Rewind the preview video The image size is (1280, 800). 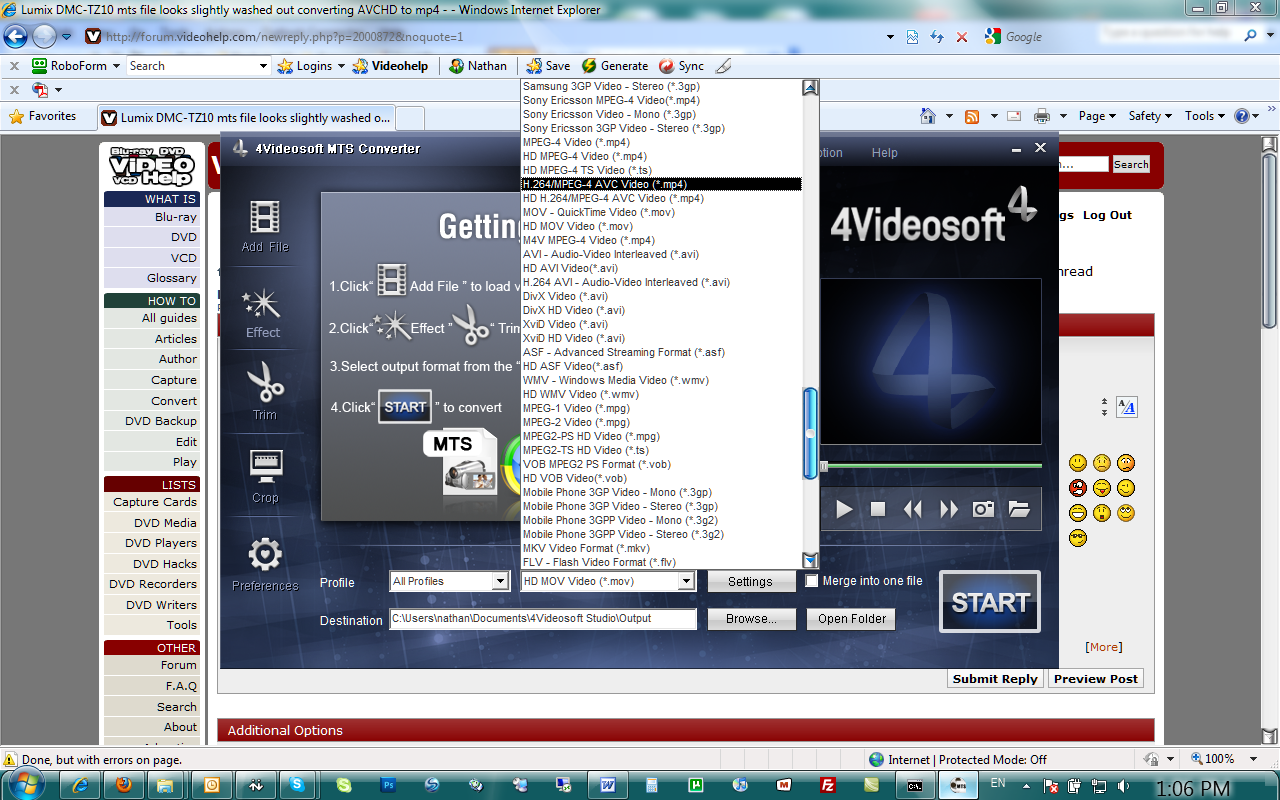pos(912,509)
